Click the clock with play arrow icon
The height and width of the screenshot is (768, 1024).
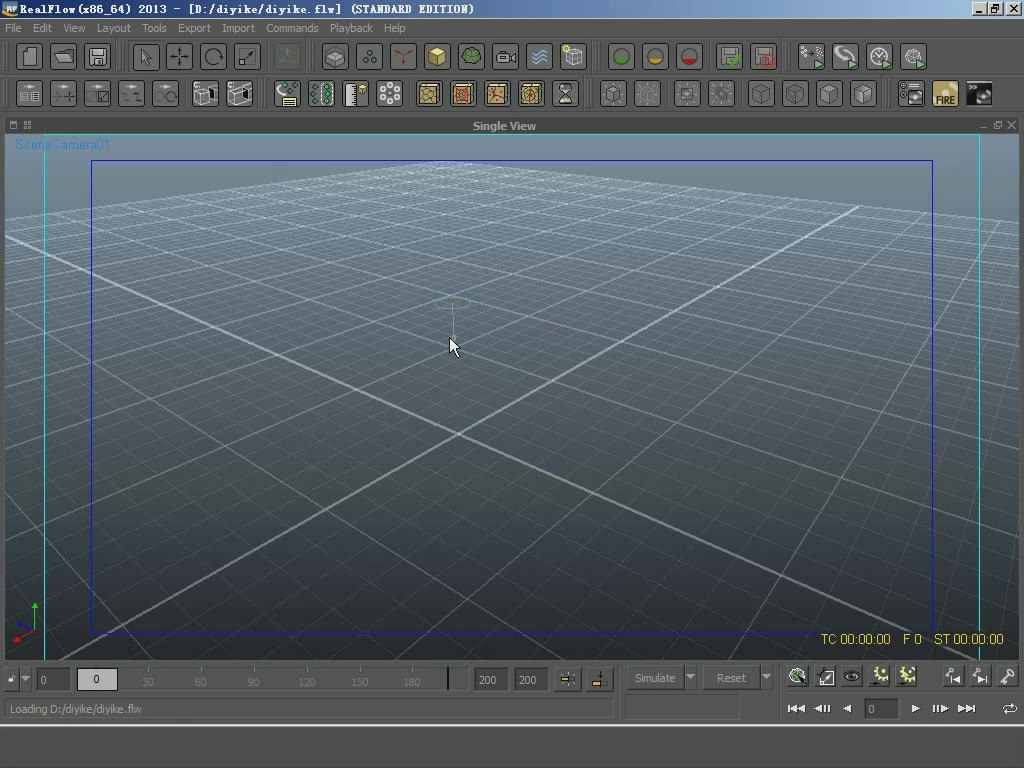(879, 57)
